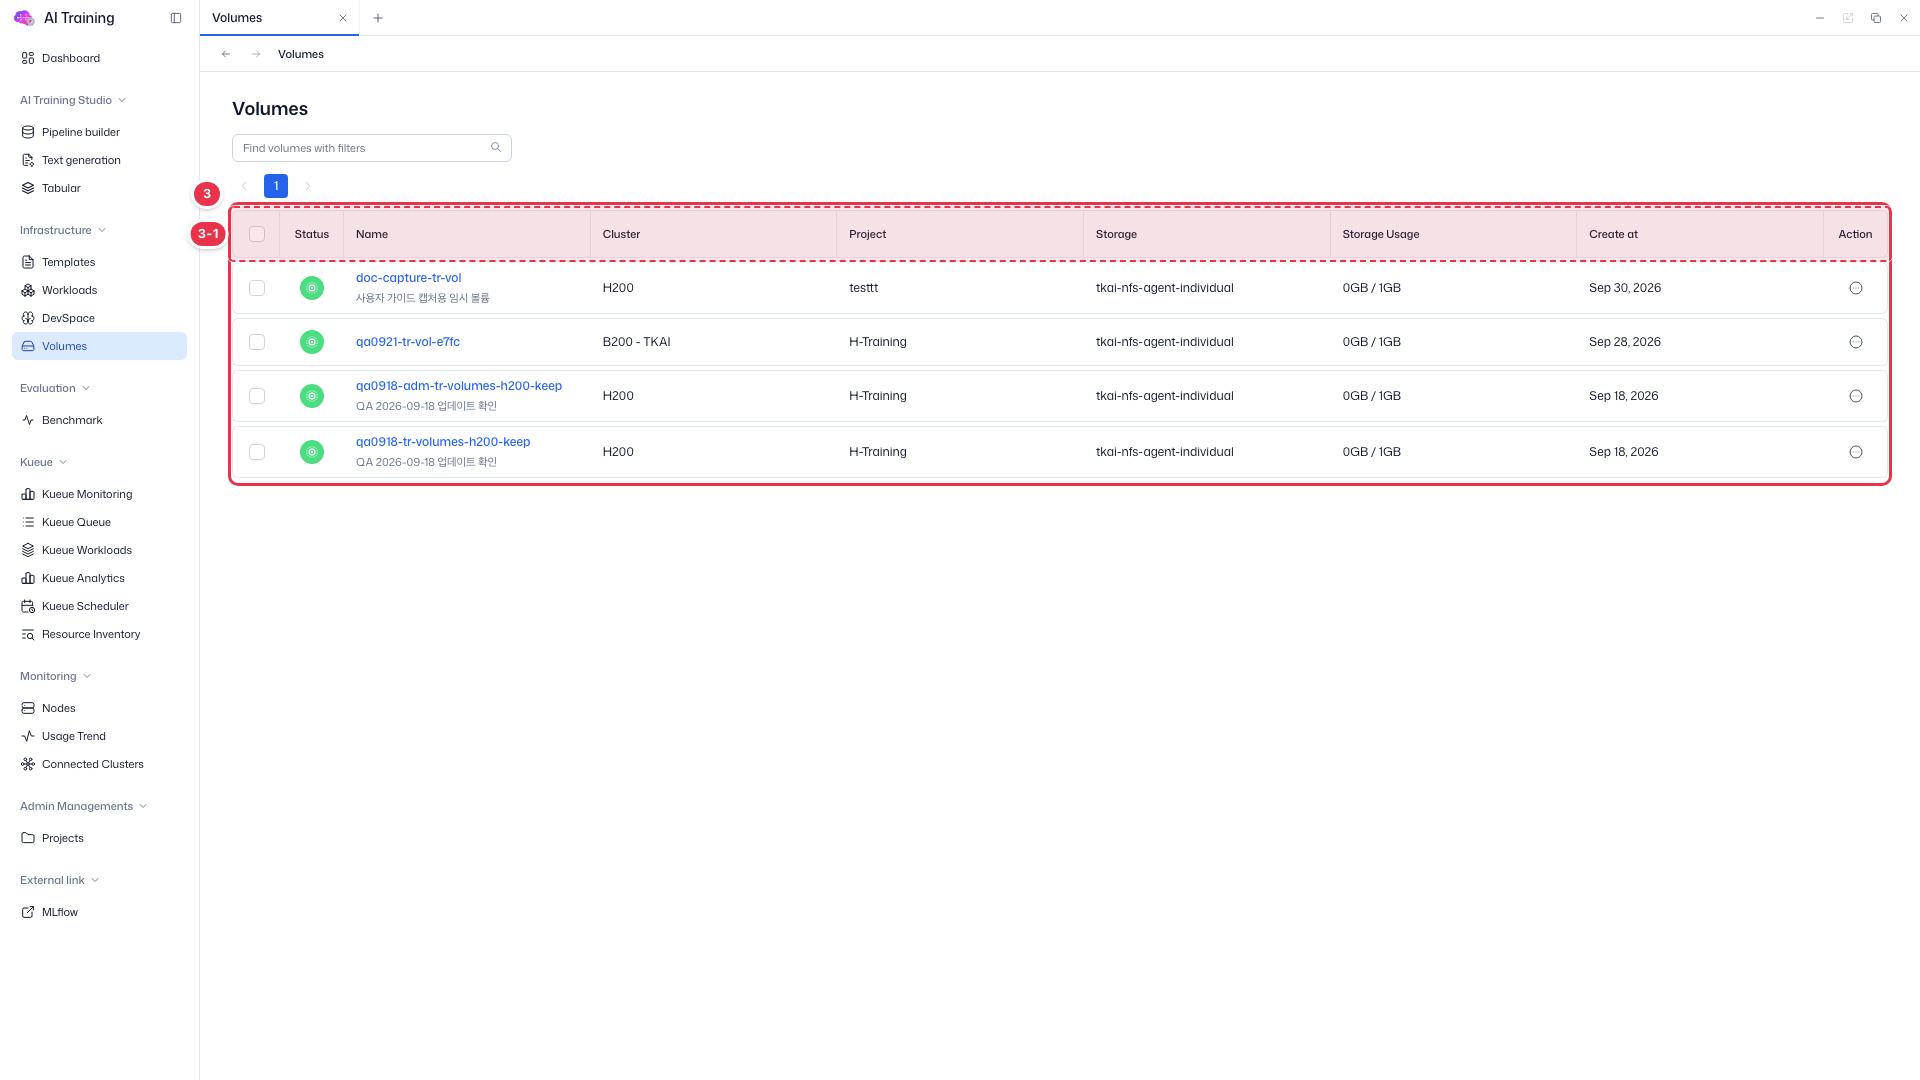
Task: Collapse the Monitoring section
Action: point(56,676)
